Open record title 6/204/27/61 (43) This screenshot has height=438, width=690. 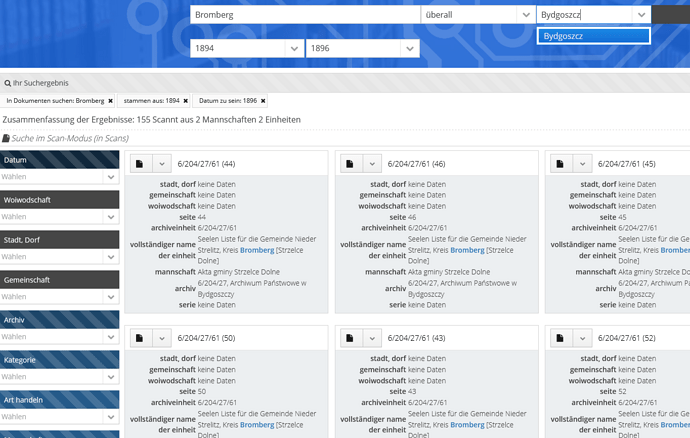(416, 338)
